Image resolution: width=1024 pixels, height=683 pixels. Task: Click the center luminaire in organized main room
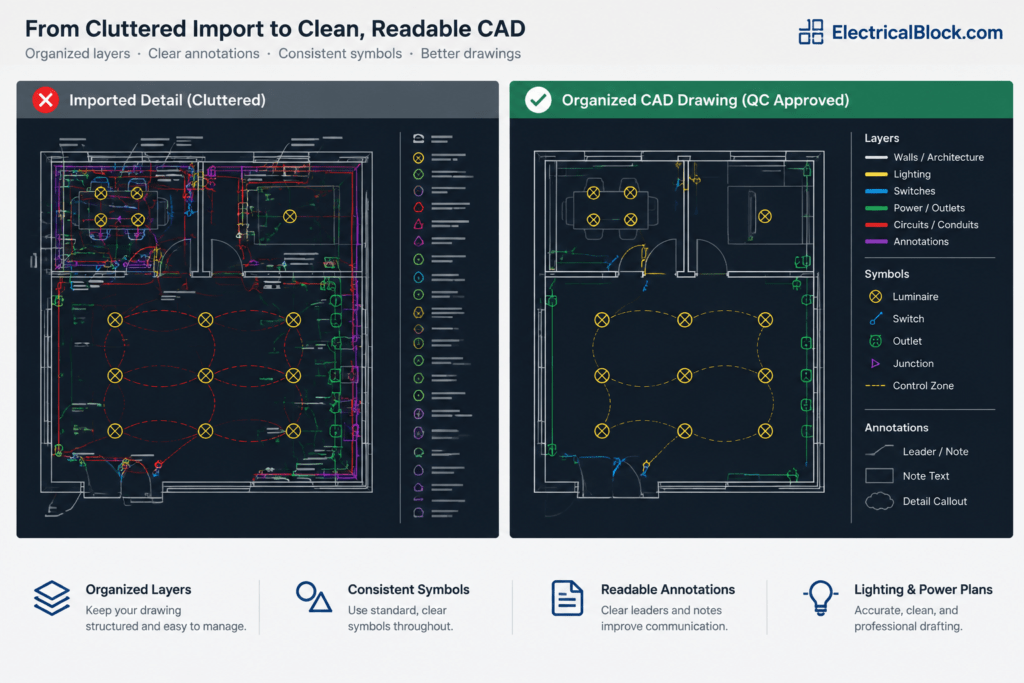(x=684, y=375)
